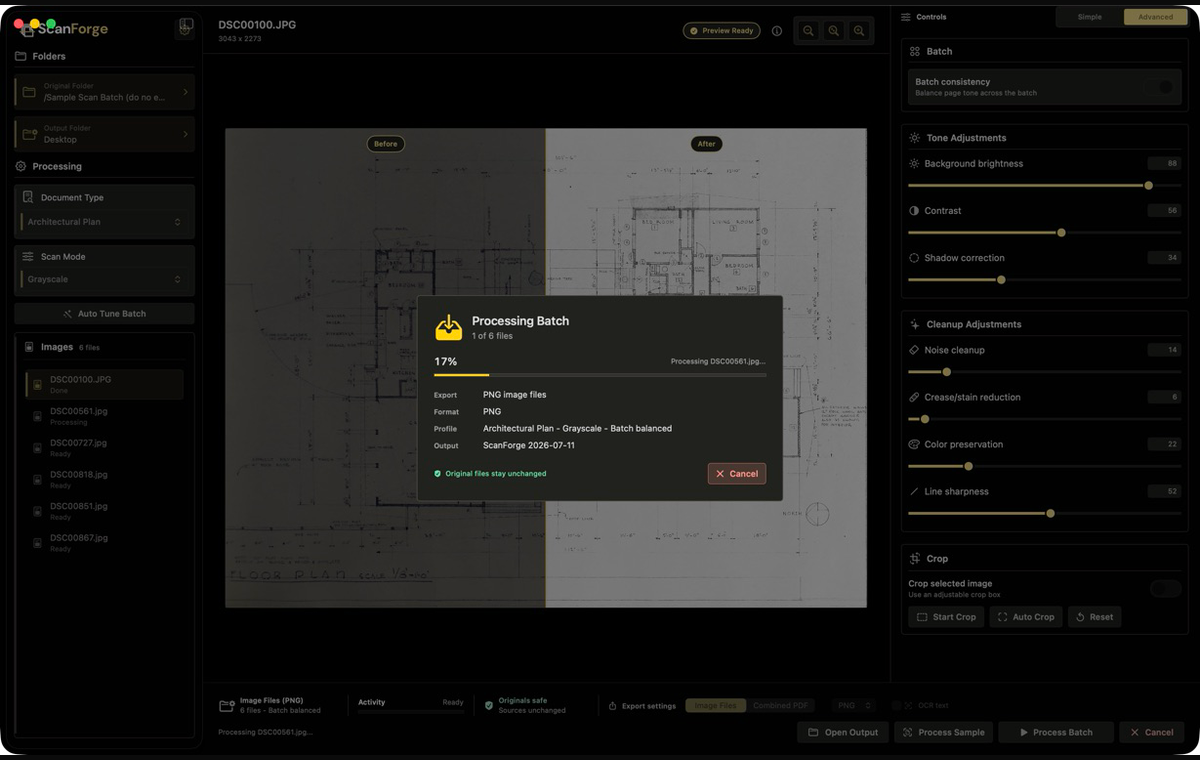Click the Auto Crop button

pyautogui.click(x=1026, y=617)
